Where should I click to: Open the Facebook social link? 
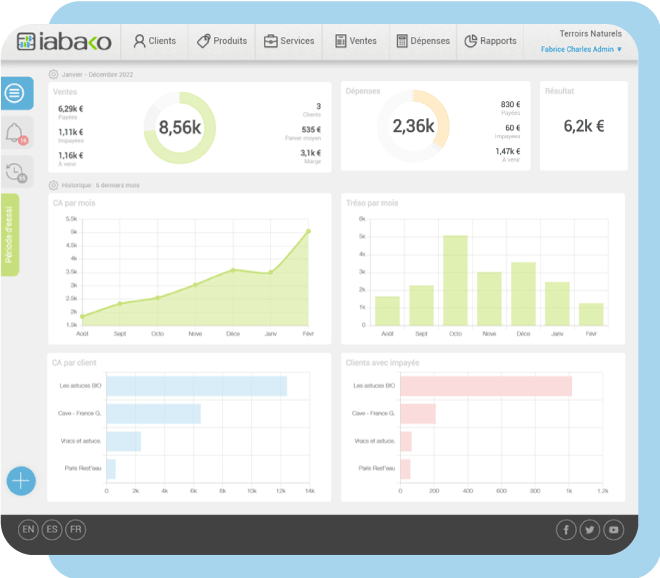point(567,530)
